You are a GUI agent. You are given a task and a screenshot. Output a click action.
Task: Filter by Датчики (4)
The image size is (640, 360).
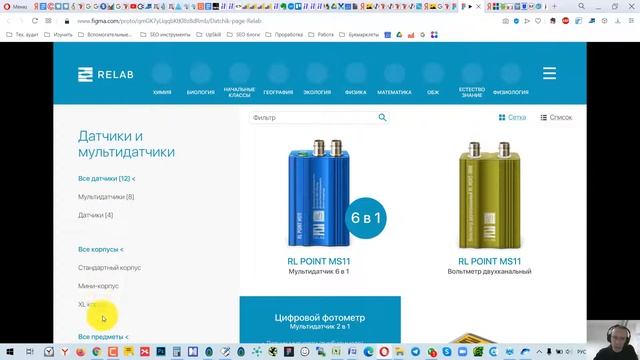coord(96,215)
